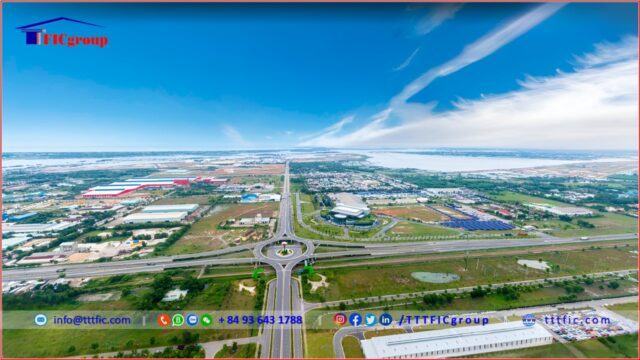
Task: Click the +84 93 643 1788 phone number
Action: click(x=260, y=320)
